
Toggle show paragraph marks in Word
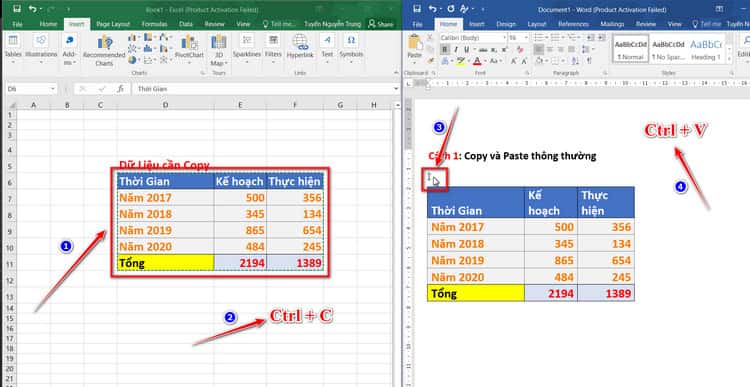[x=589, y=61]
